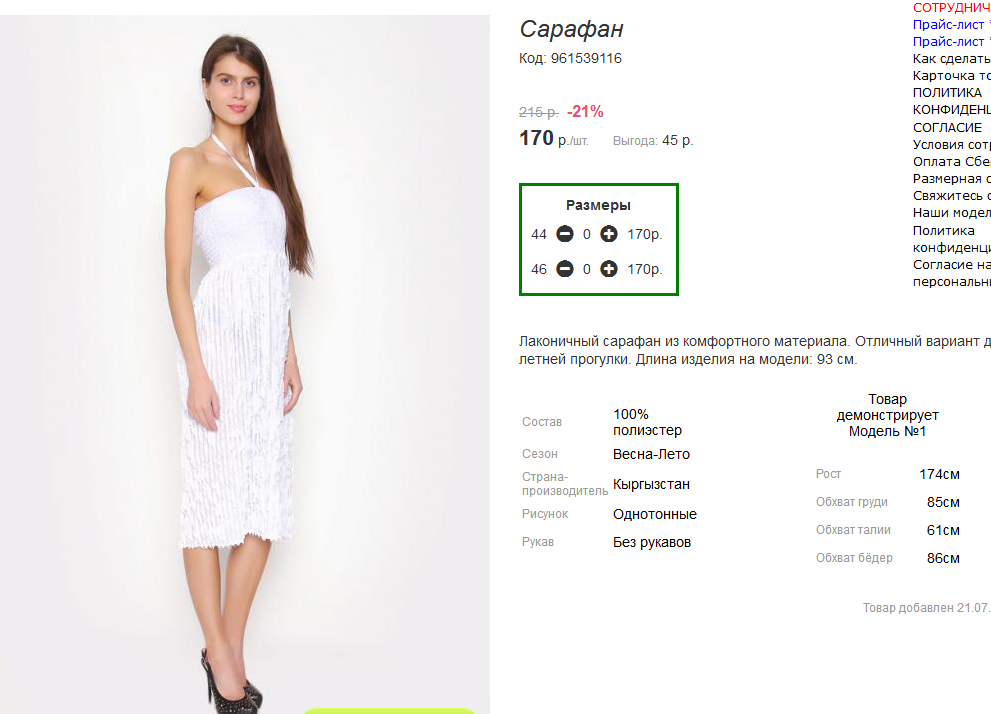Open the lower blue Прайс-лист link
The width and height of the screenshot is (991, 714).
point(950,41)
